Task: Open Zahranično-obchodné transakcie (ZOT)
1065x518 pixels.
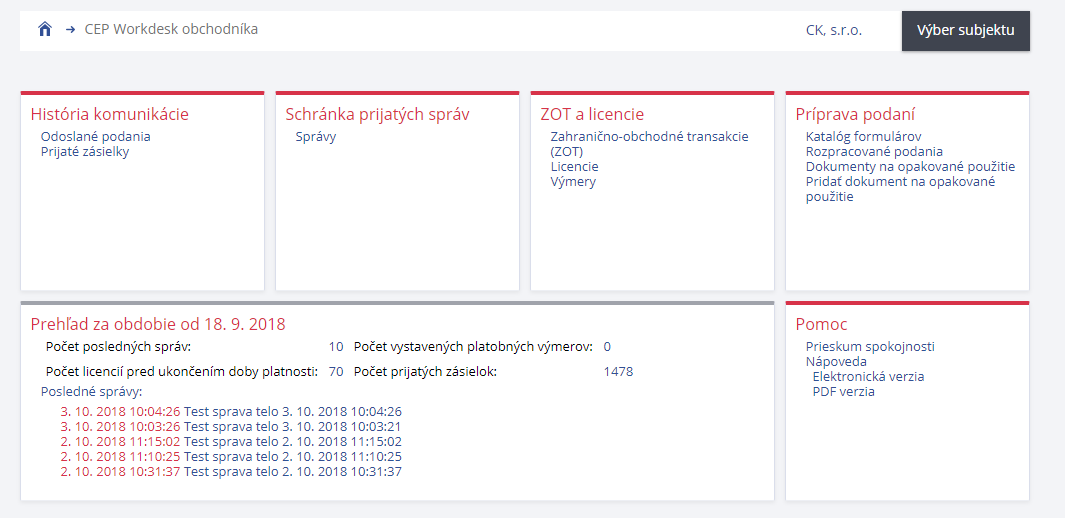Action: point(649,144)
